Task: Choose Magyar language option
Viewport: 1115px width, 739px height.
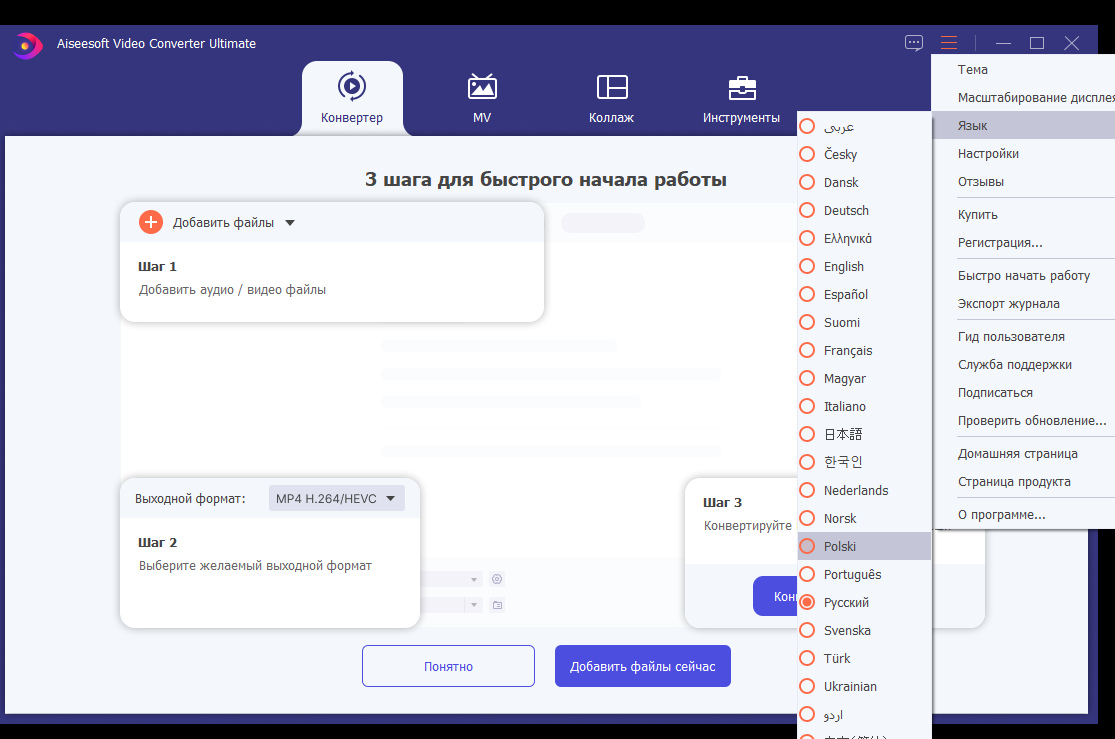Action: click(864, 378)
